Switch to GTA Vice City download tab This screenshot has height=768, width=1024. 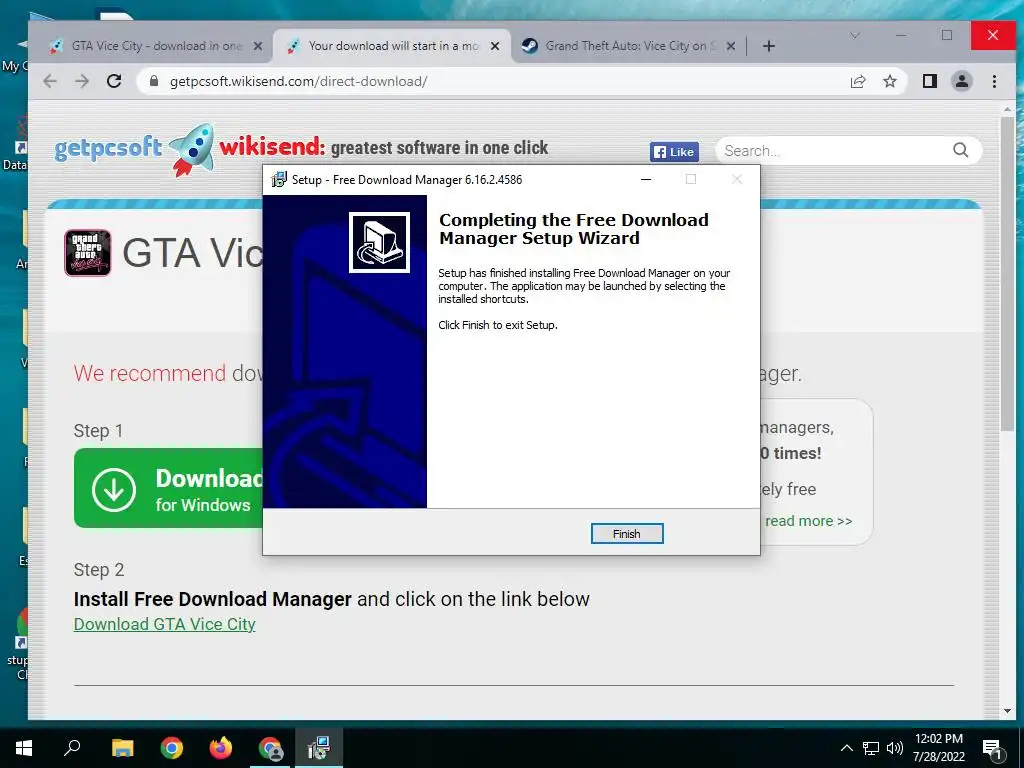[155, 46]
